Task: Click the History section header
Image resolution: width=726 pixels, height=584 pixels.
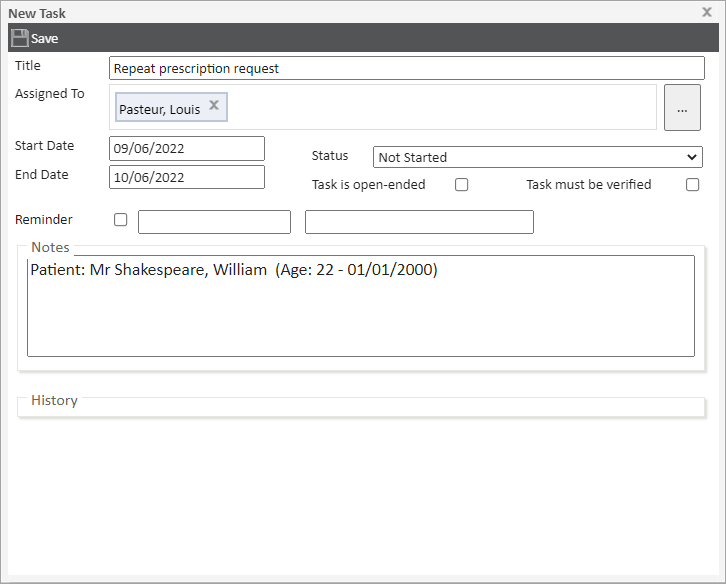Action: coord(54,401)
